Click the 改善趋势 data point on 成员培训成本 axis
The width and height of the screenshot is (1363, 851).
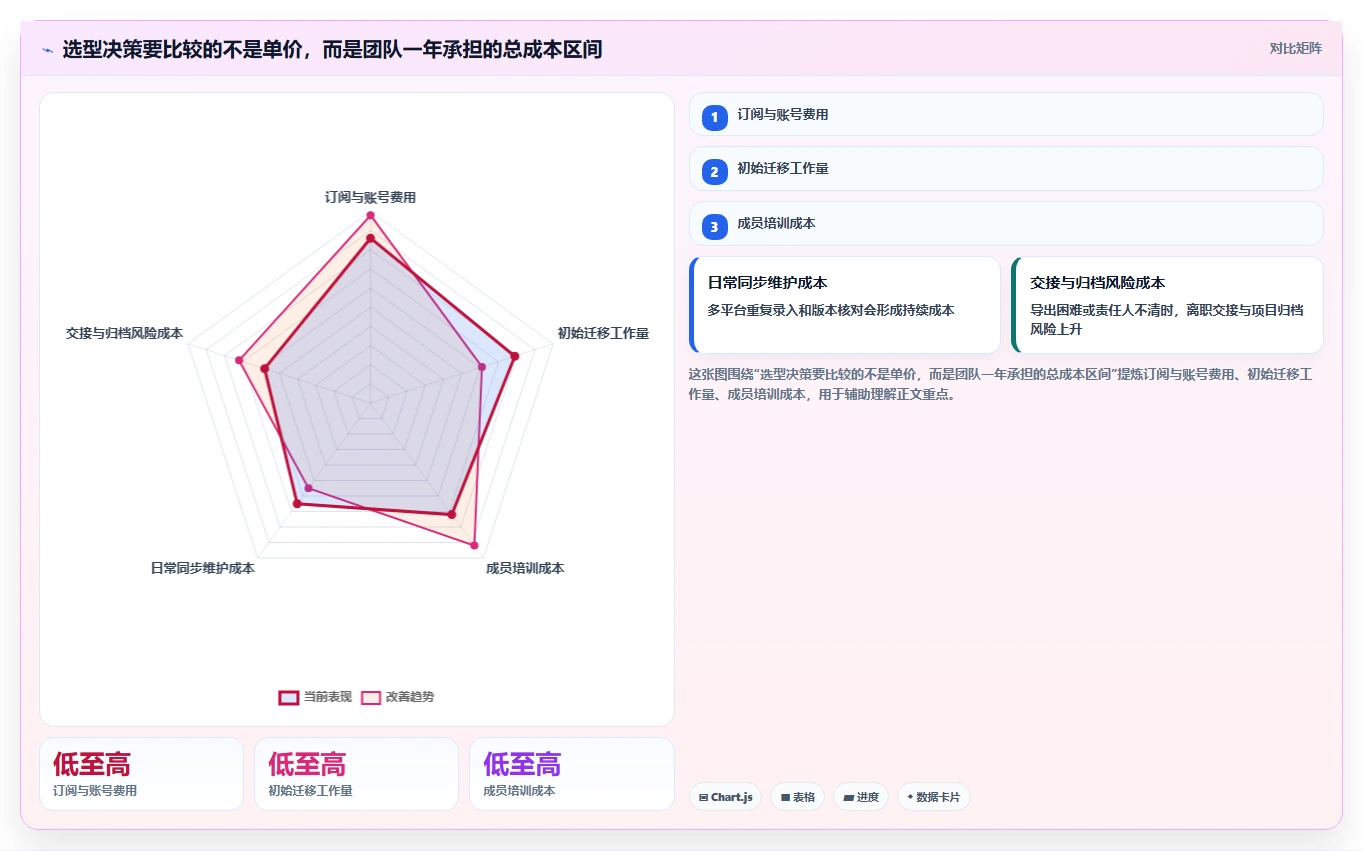pos(474,546)
